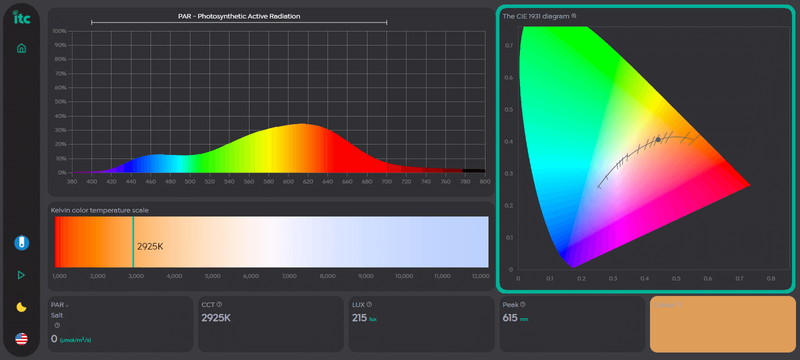Image resolution: width=800 pixels, height=360 pixels.
Task: Open the Colour help info icon
Action: [680, 304]
